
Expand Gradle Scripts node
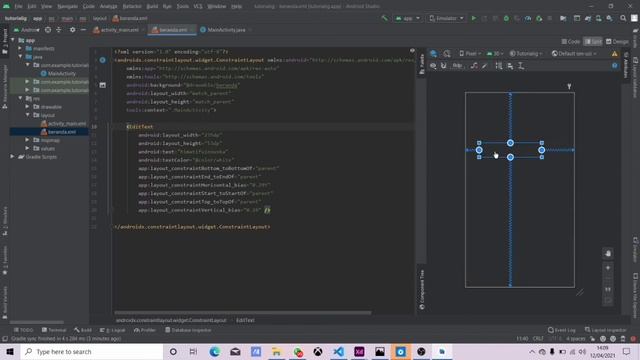click(13, 157)
